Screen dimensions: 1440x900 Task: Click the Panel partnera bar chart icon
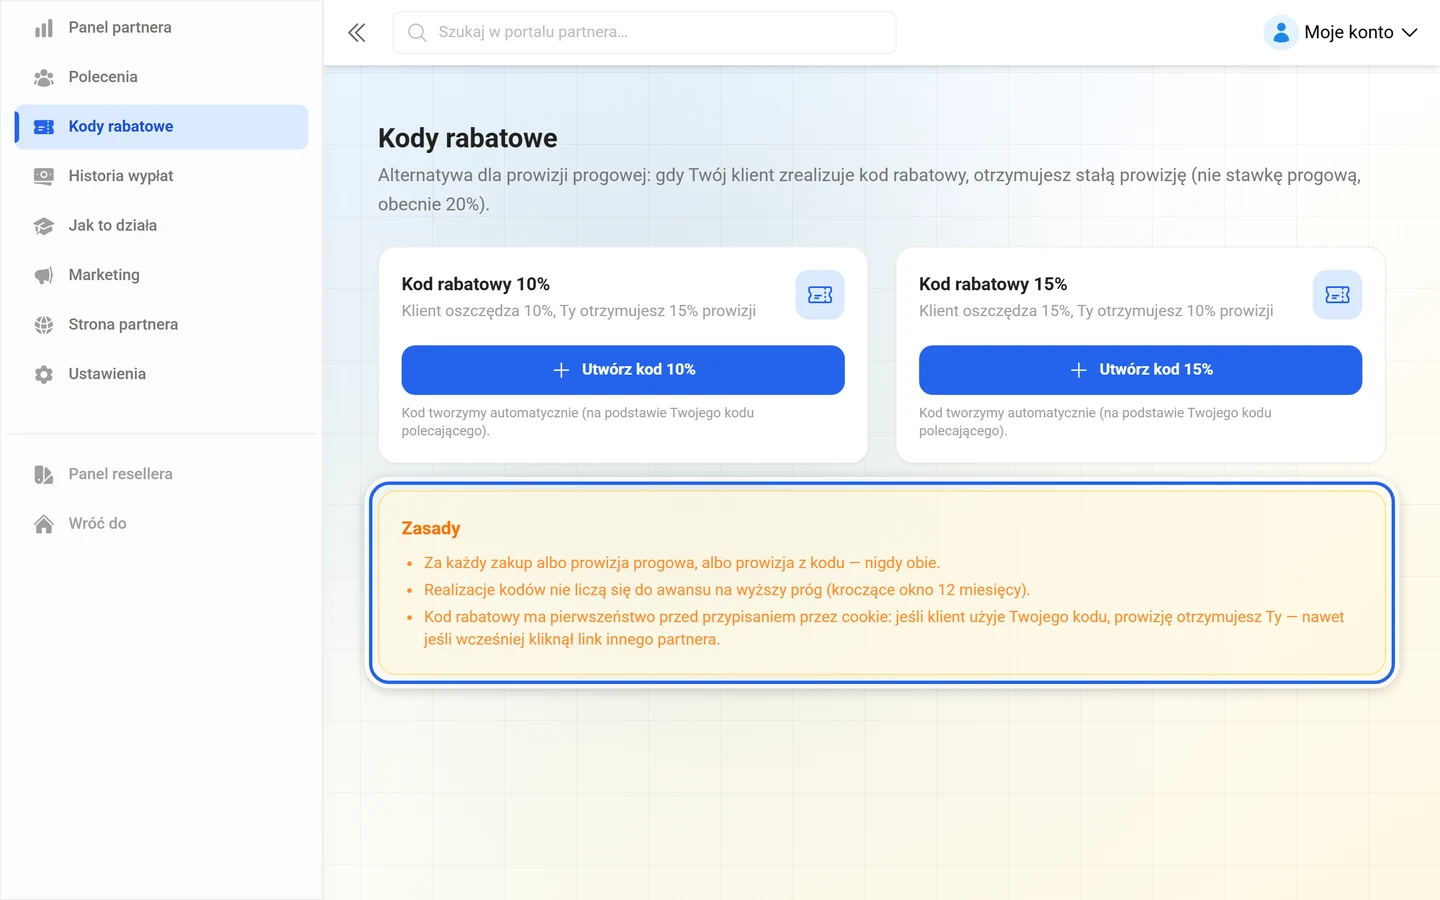44,28
